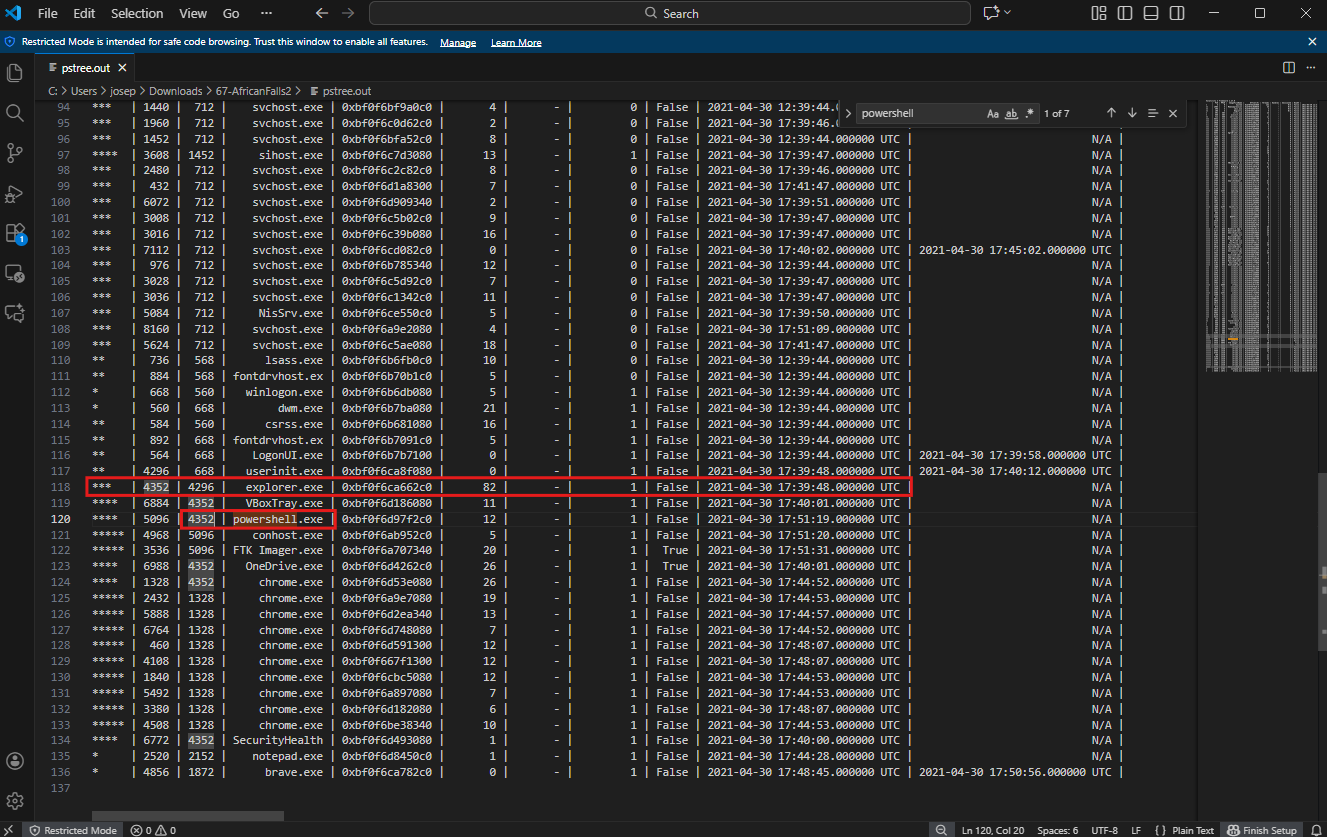Open Run and Debug view
The width and height of the screenshot is (1327, 837).
(x=15, y=193)
